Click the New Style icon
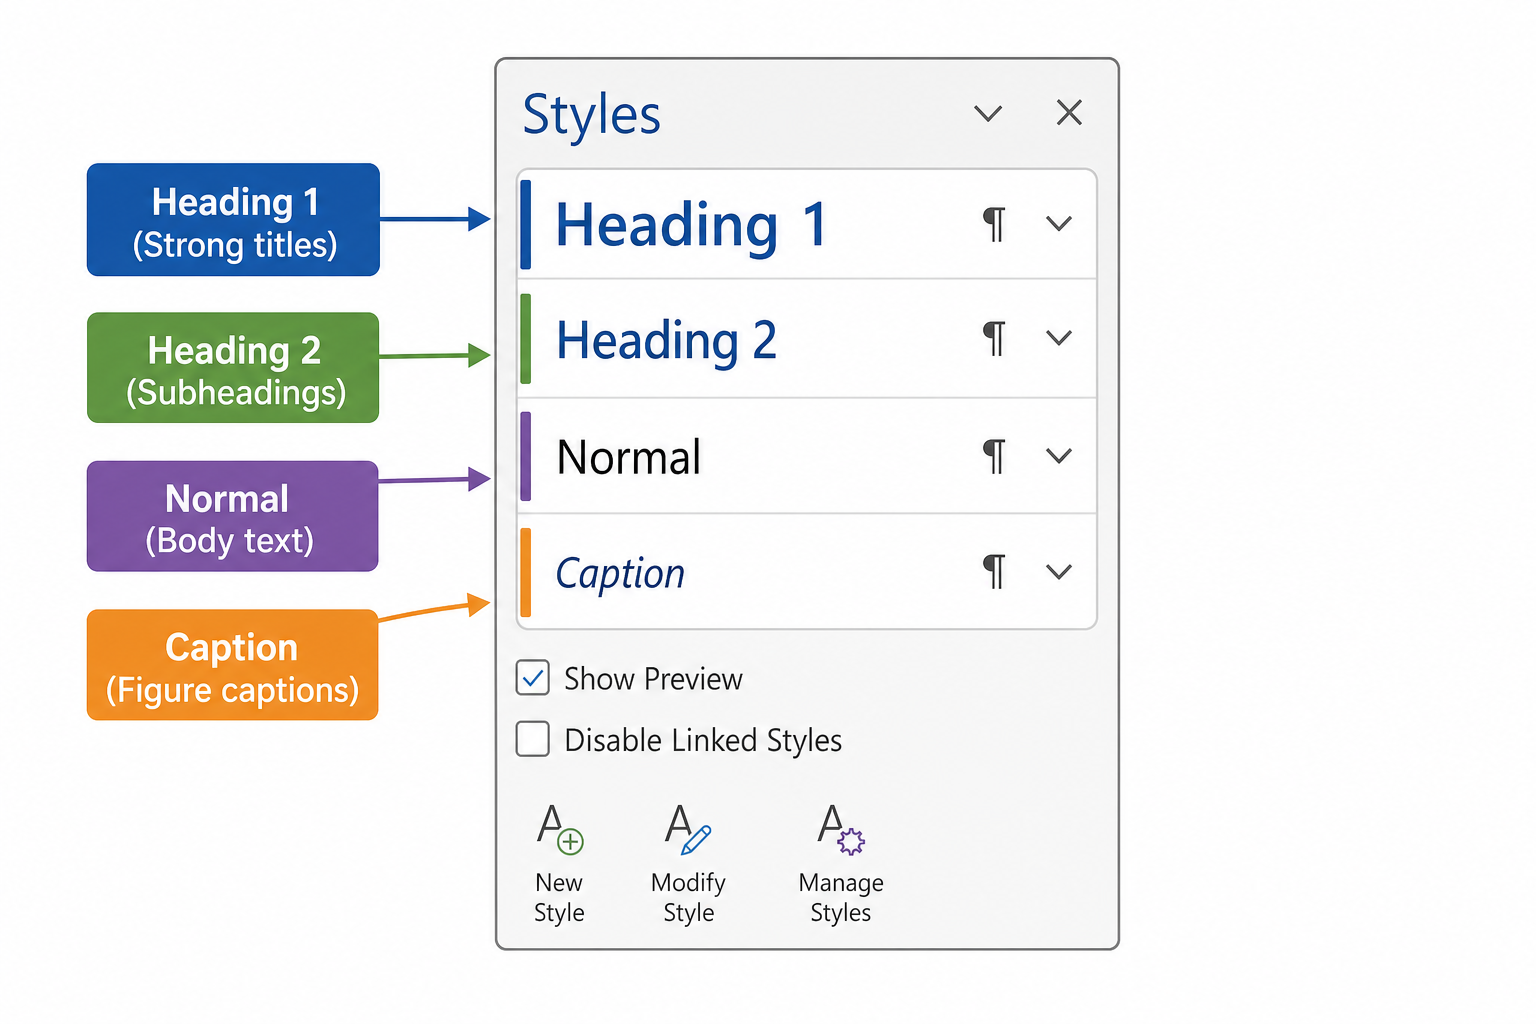Image resolution: width=1536 pixels, height=1024 pixels. (560, 830)
